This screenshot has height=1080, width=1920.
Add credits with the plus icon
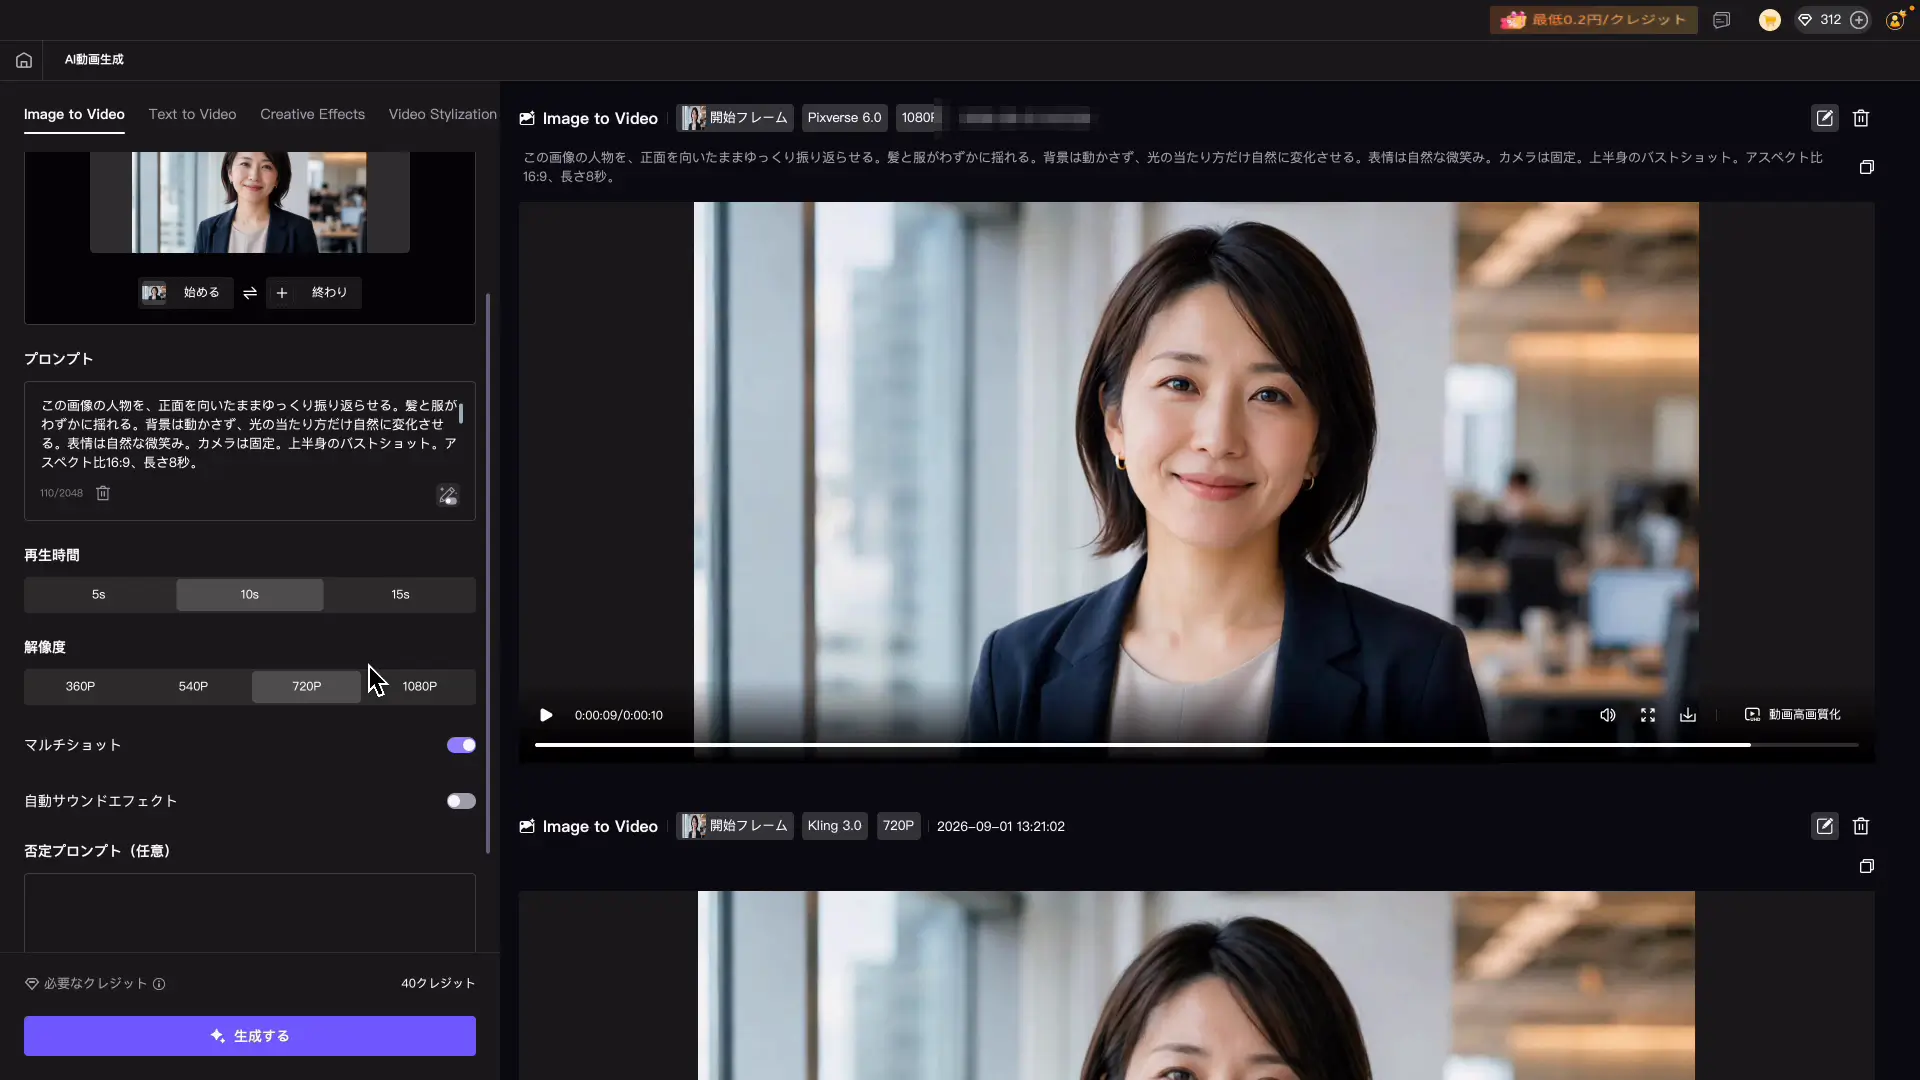coord(1859,20)
